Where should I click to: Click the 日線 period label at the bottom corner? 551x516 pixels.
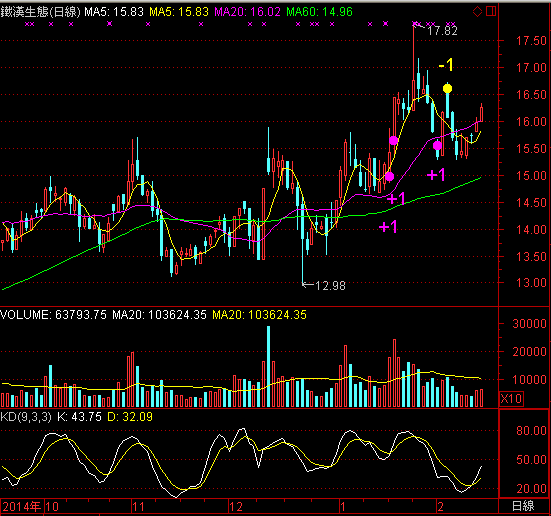(x=523, y=506)
